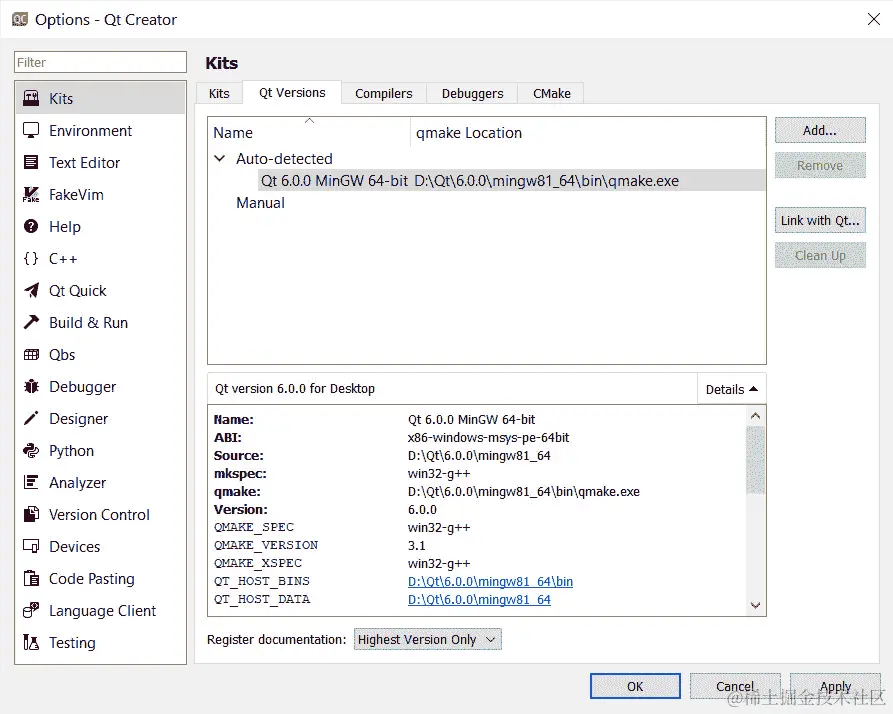
Task: Open the Build & Run hammer icon
Action: click(x=31, y=322)
